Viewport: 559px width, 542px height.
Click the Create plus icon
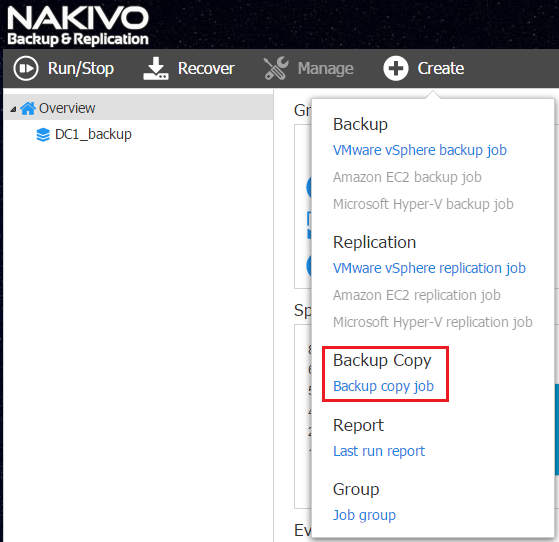(396, 68)
